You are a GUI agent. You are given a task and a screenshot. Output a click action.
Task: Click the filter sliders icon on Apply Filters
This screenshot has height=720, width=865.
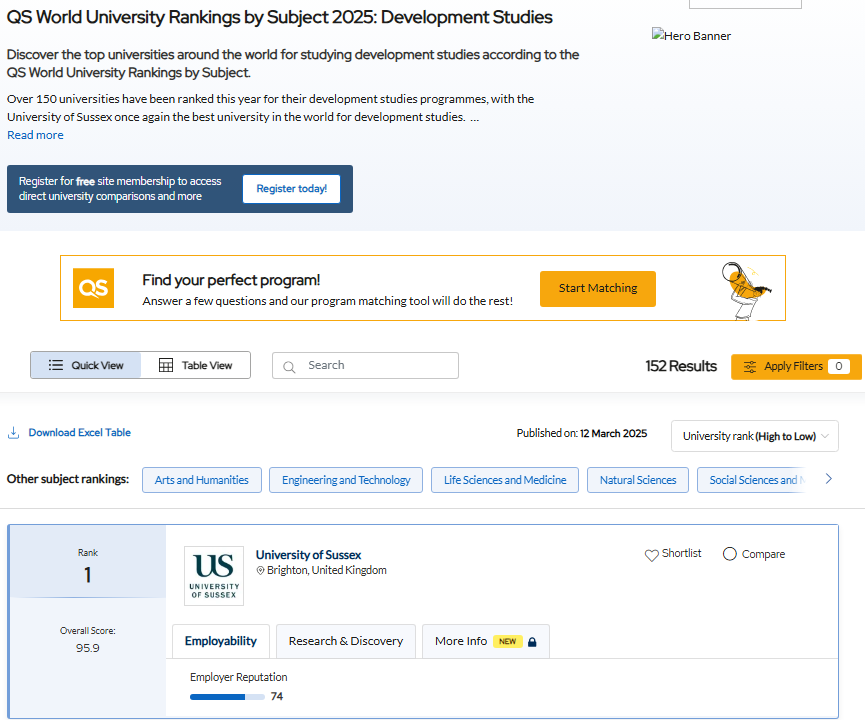coord(750,367)
